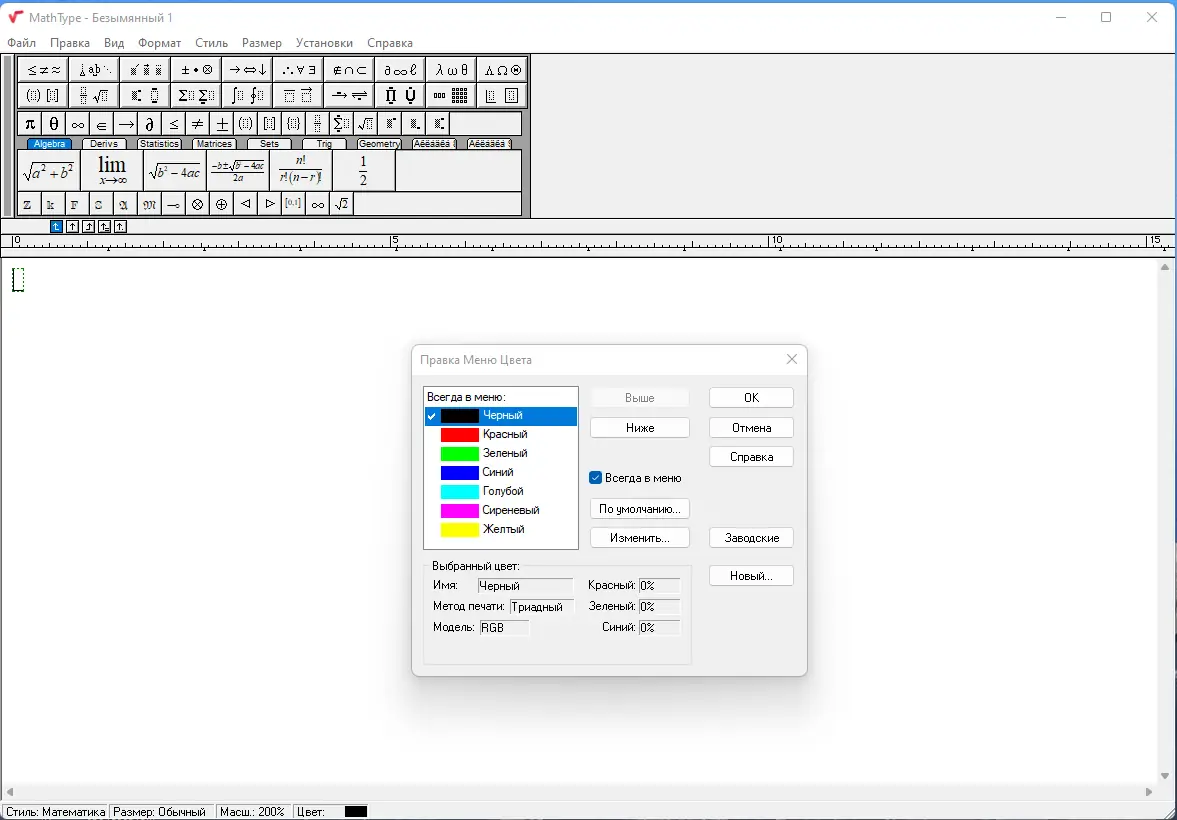Insert the one-half fraction expression
The width and height of the screenshot is (1177, 820).
coord(363,170)
